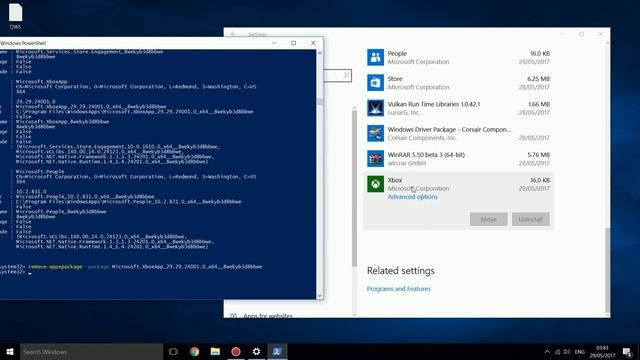Image resolution: width=640 pixels, height=360 pixels.
Task: Focus the Search Windows taskbar box
Action: [91, 351]
